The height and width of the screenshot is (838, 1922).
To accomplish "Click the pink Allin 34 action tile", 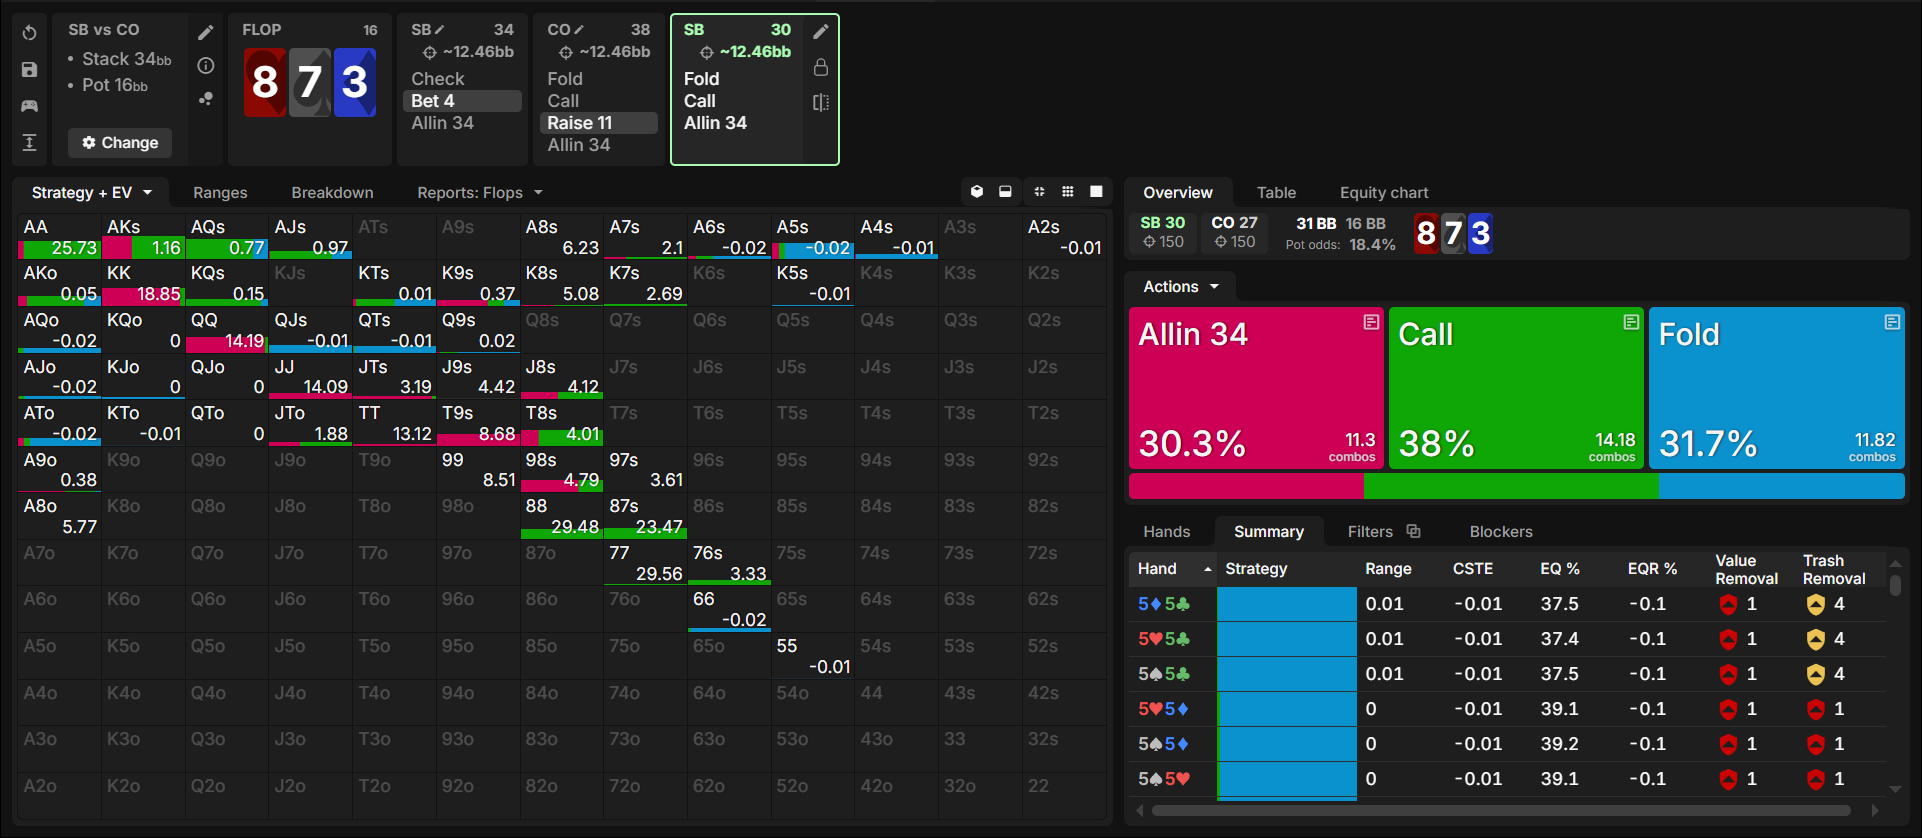I will pos(1256,388).
